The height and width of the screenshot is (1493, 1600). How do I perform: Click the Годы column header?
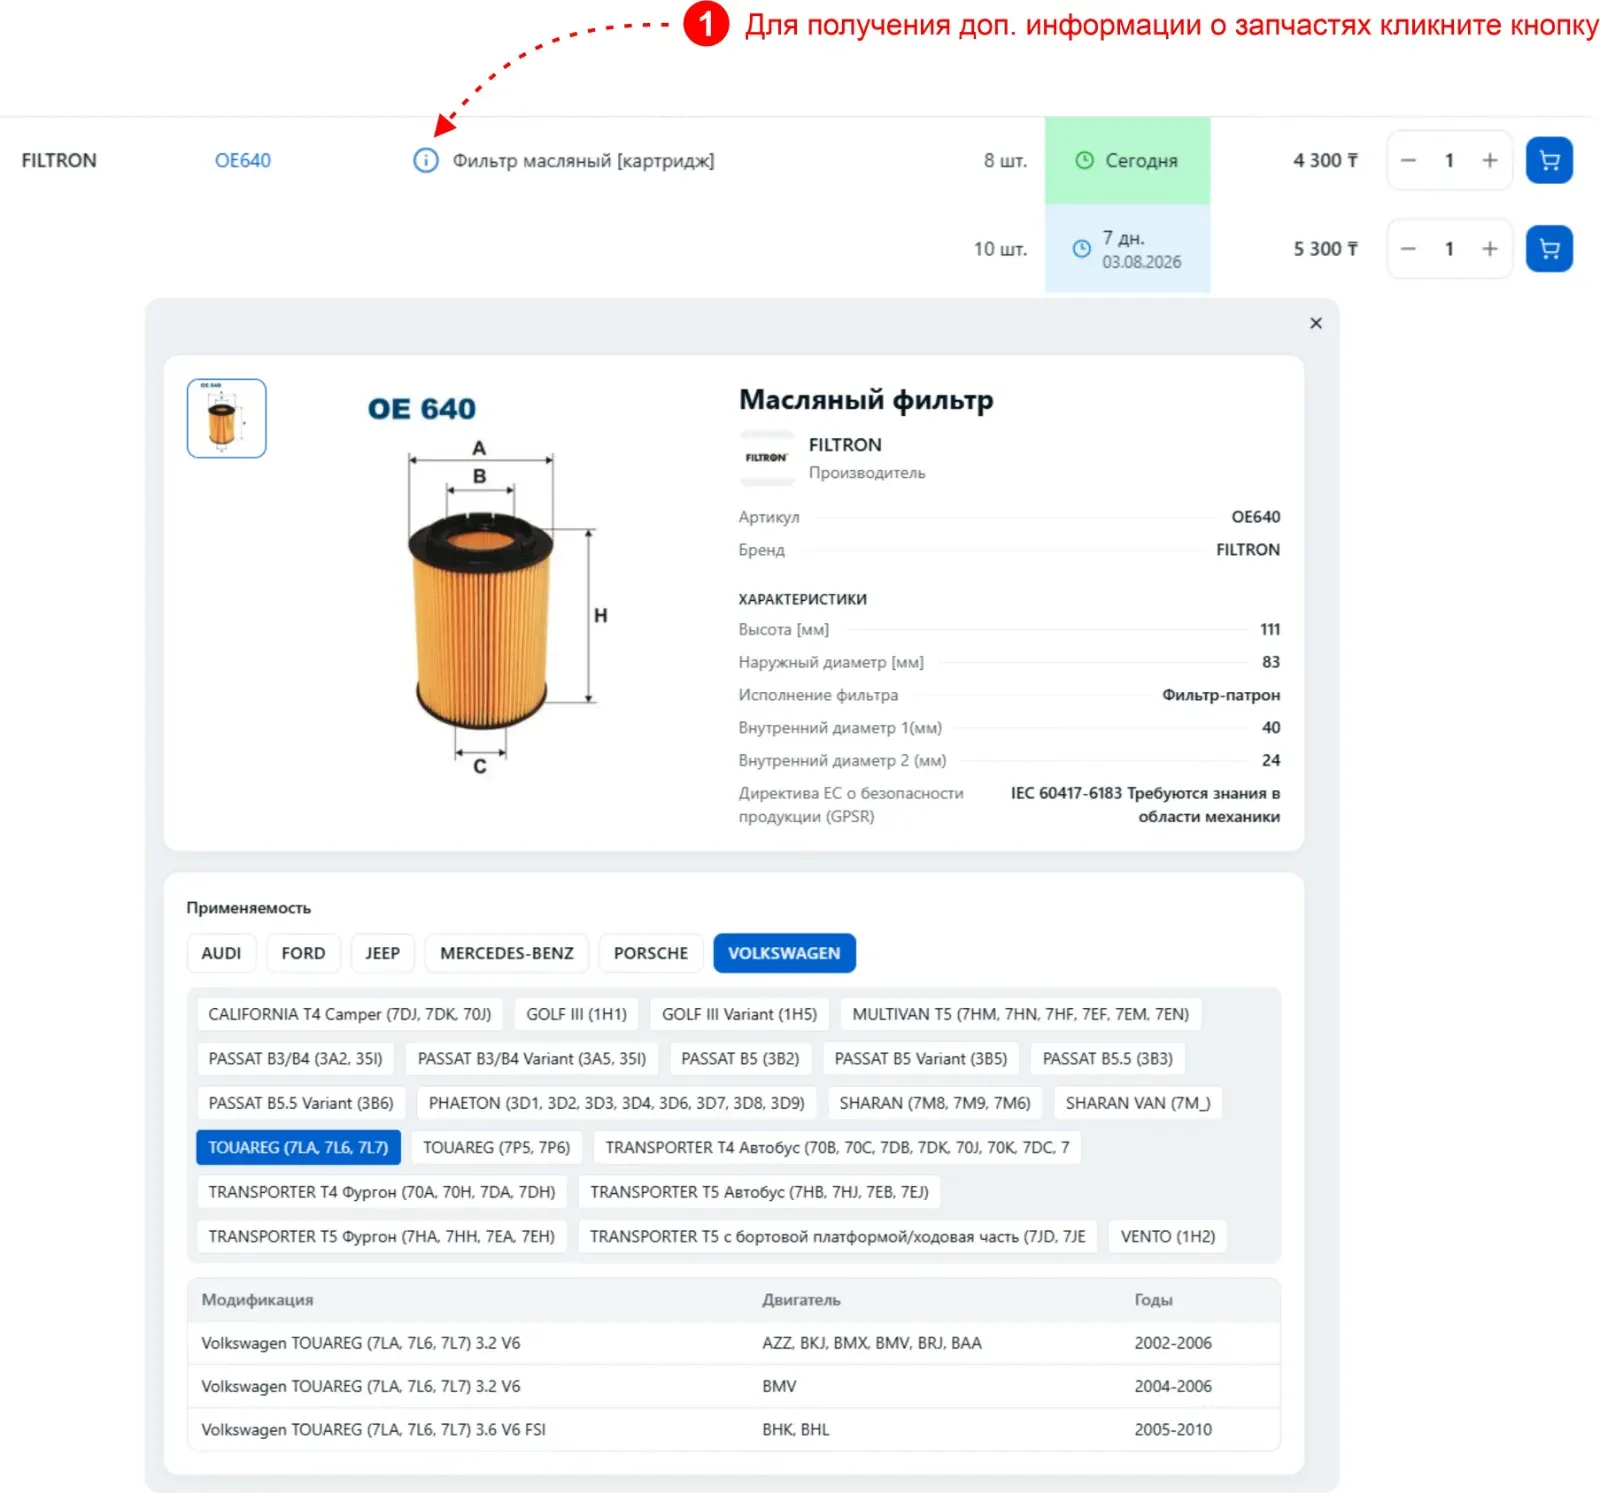tap(1153, 1299)
